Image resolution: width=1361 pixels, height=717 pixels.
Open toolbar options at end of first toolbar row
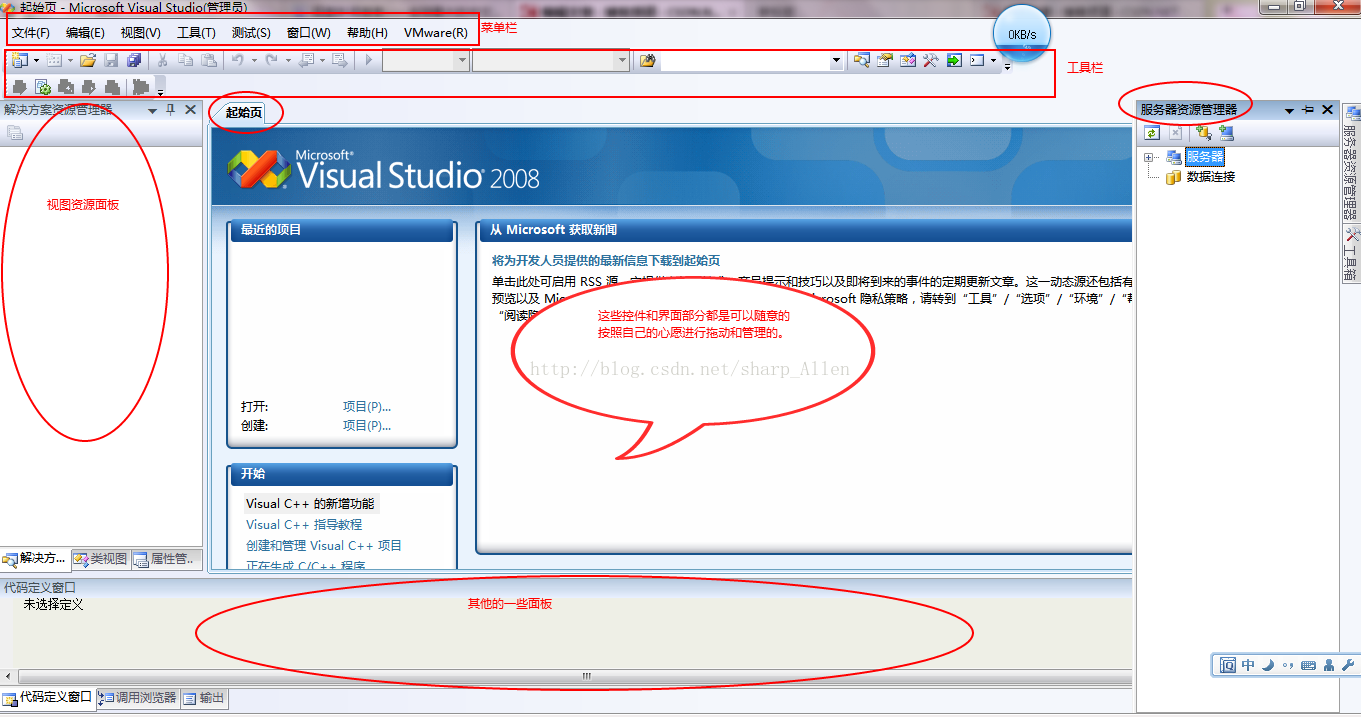tap(1006, 67)
